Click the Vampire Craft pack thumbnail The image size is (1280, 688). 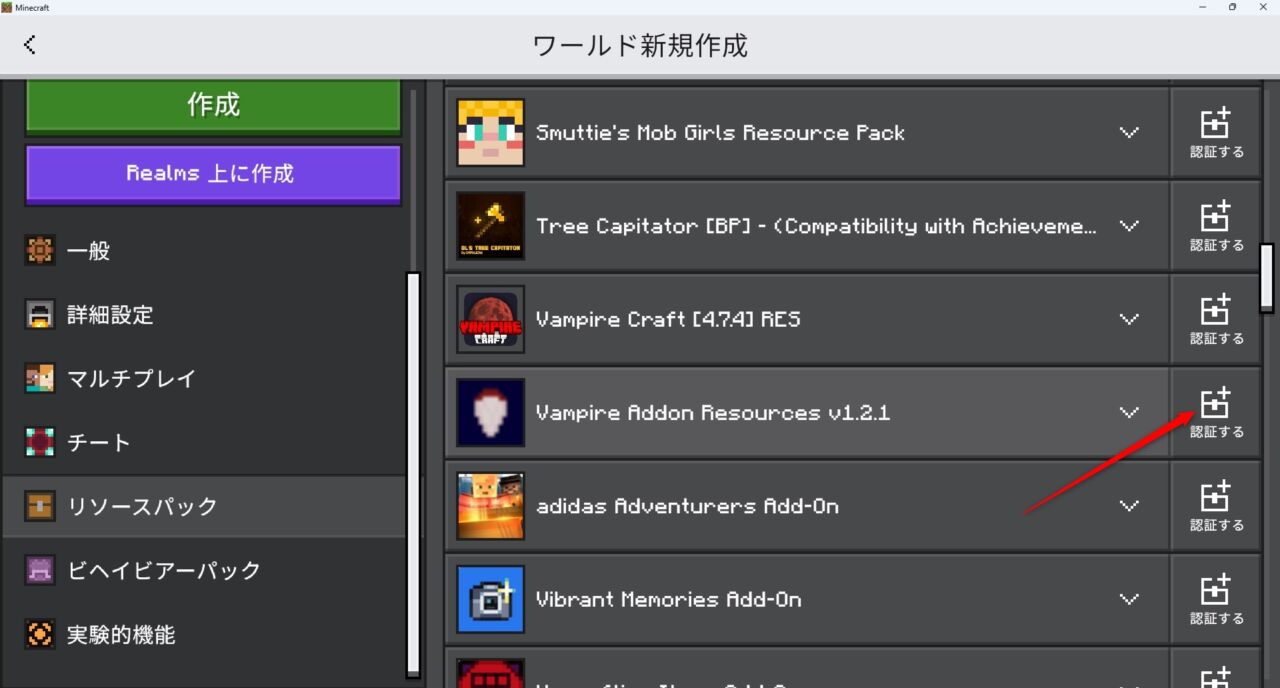[x=491, y=319]
